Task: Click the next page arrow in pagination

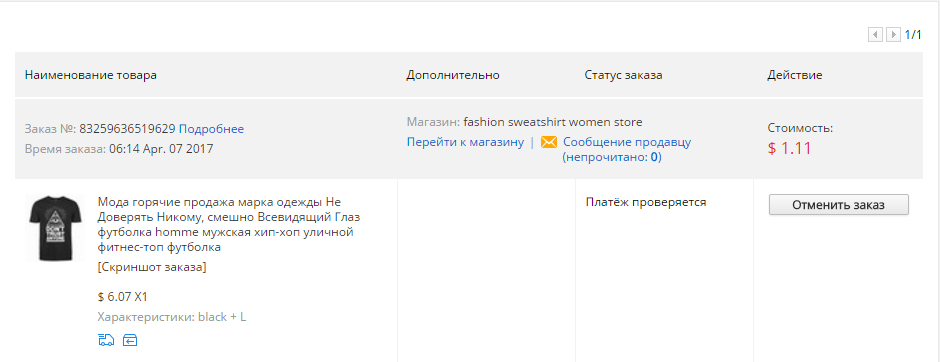Action: coord(893,35)
